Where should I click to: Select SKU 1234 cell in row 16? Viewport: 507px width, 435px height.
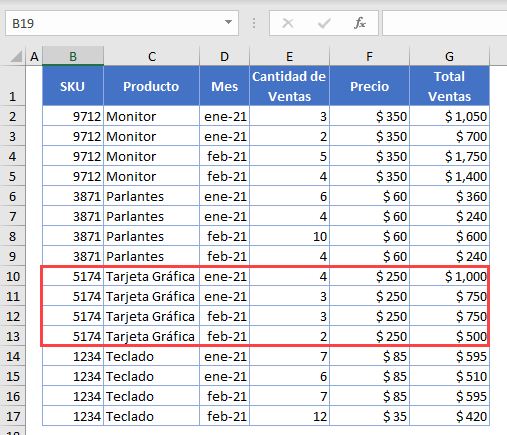73,396
